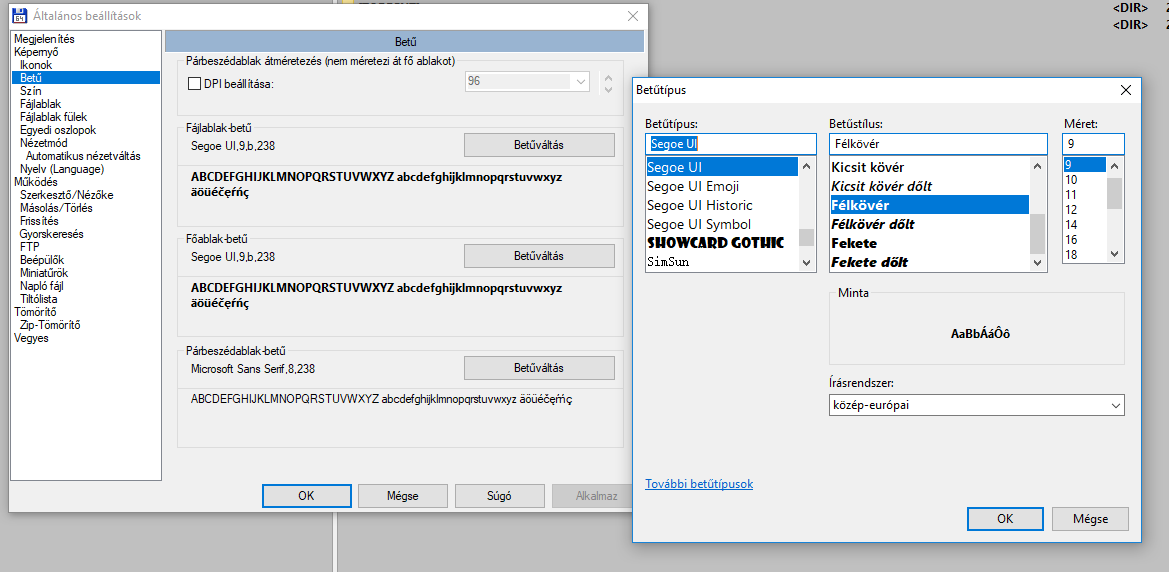Viewport: 1169px width, 572px height.
Task: Choose Segoe UI Emoji font
Action: (693, 186)
